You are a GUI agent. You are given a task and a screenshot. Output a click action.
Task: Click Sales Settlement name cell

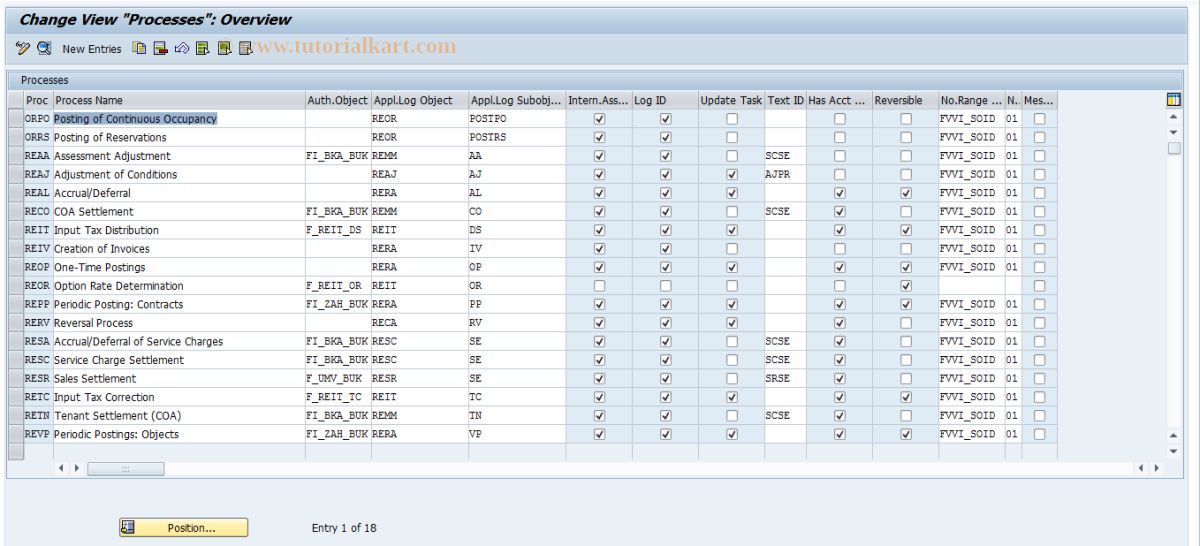click(x=179, y=378)
